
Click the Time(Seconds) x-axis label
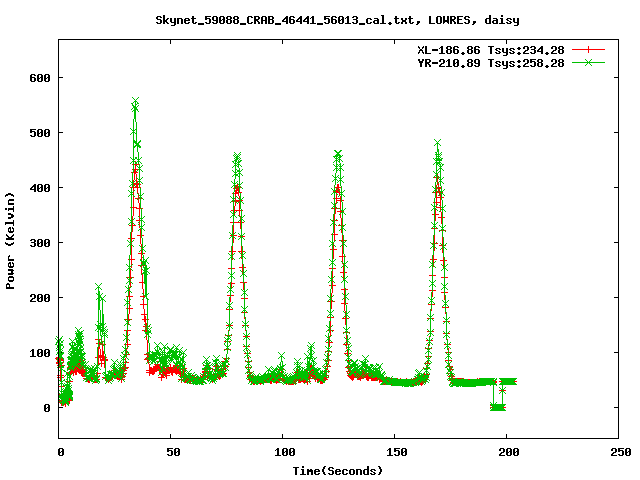pyautogui.click(x=338, y=470)
